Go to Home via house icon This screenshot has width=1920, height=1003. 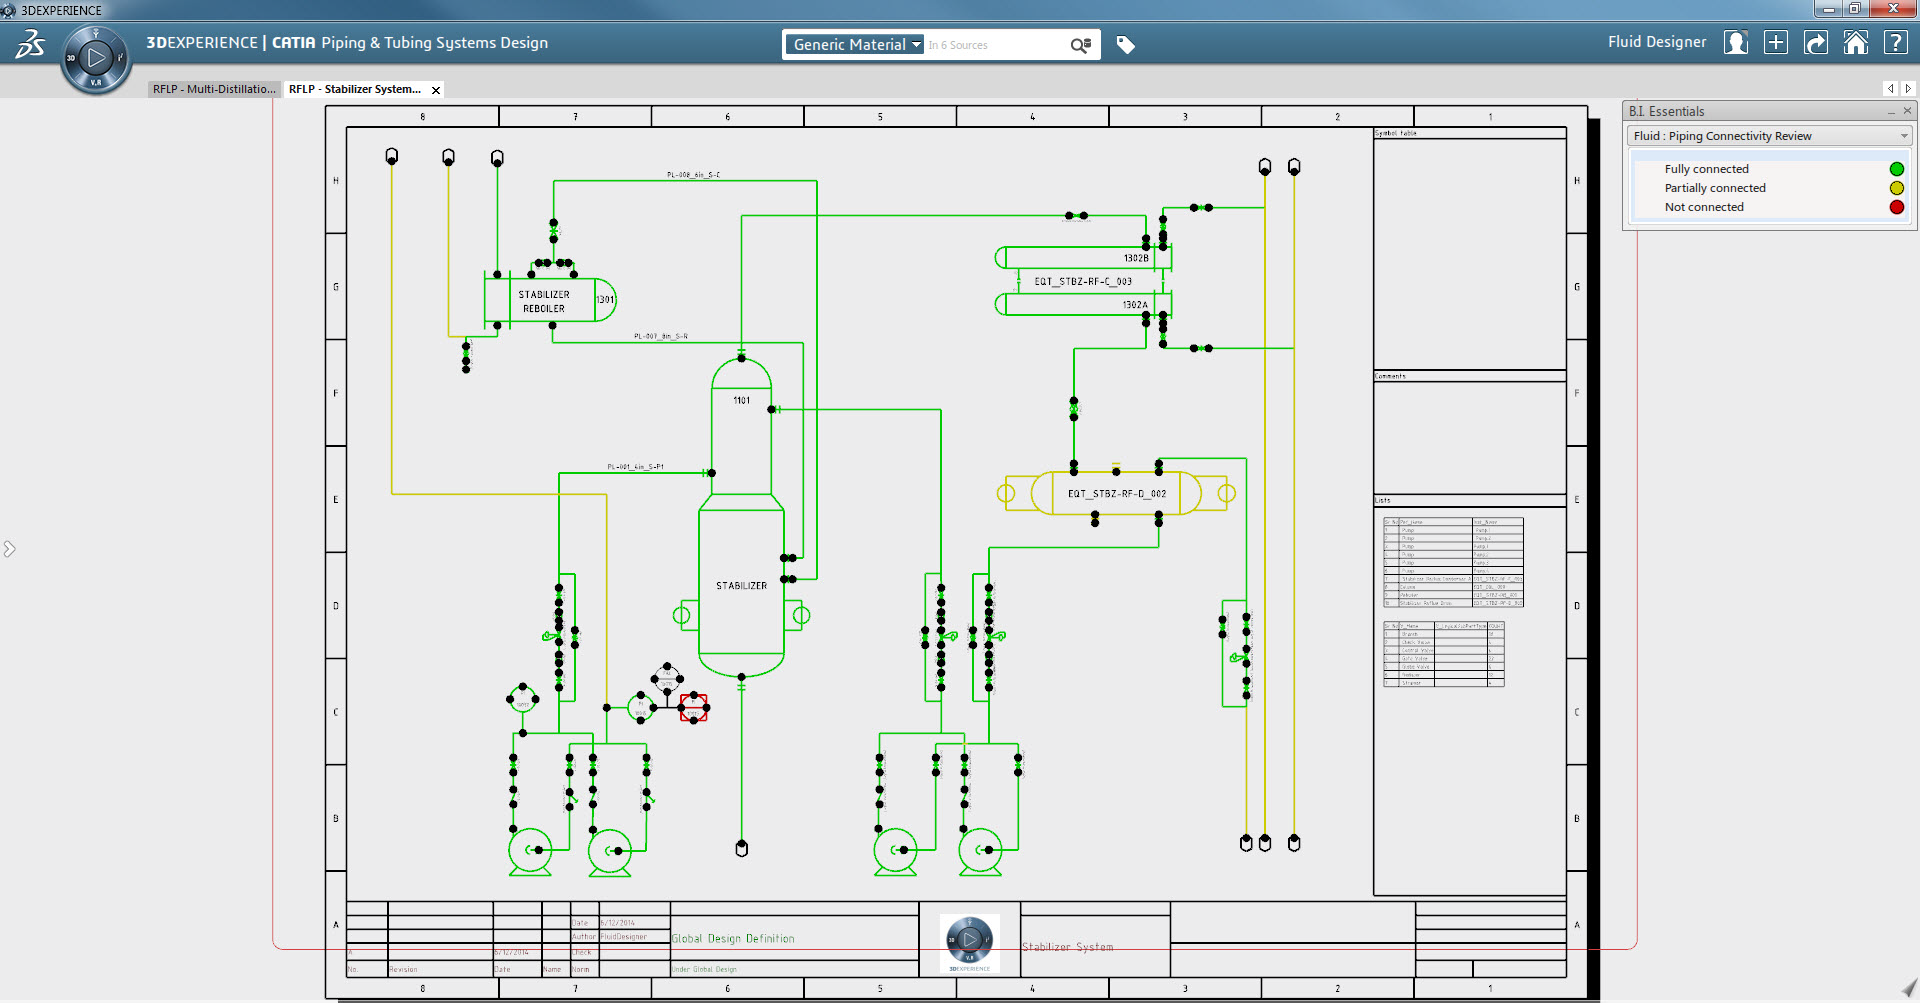click(x=1856, y=43)
